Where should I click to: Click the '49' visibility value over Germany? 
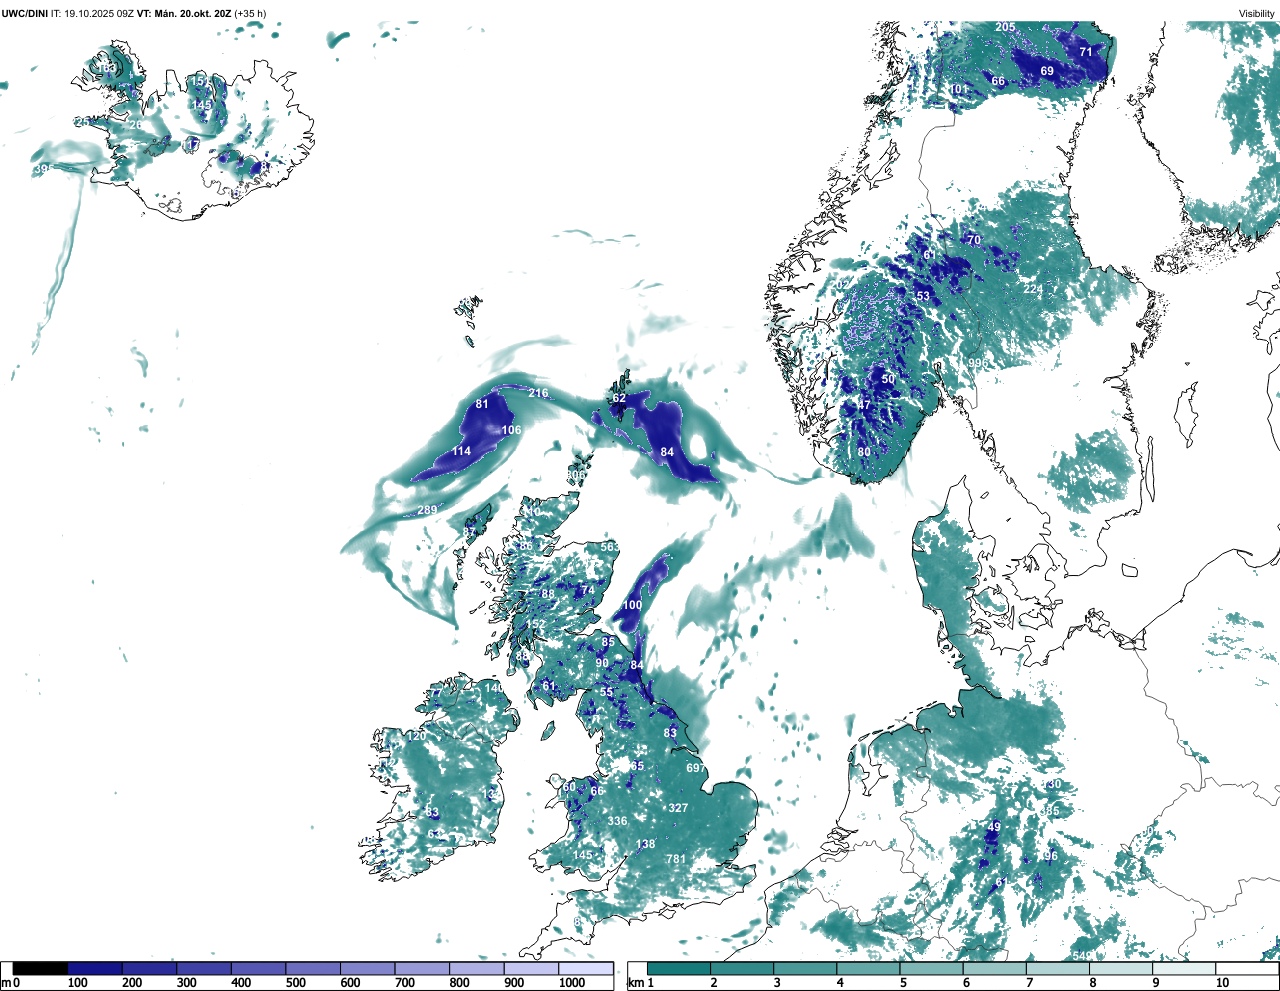(994, 827)
